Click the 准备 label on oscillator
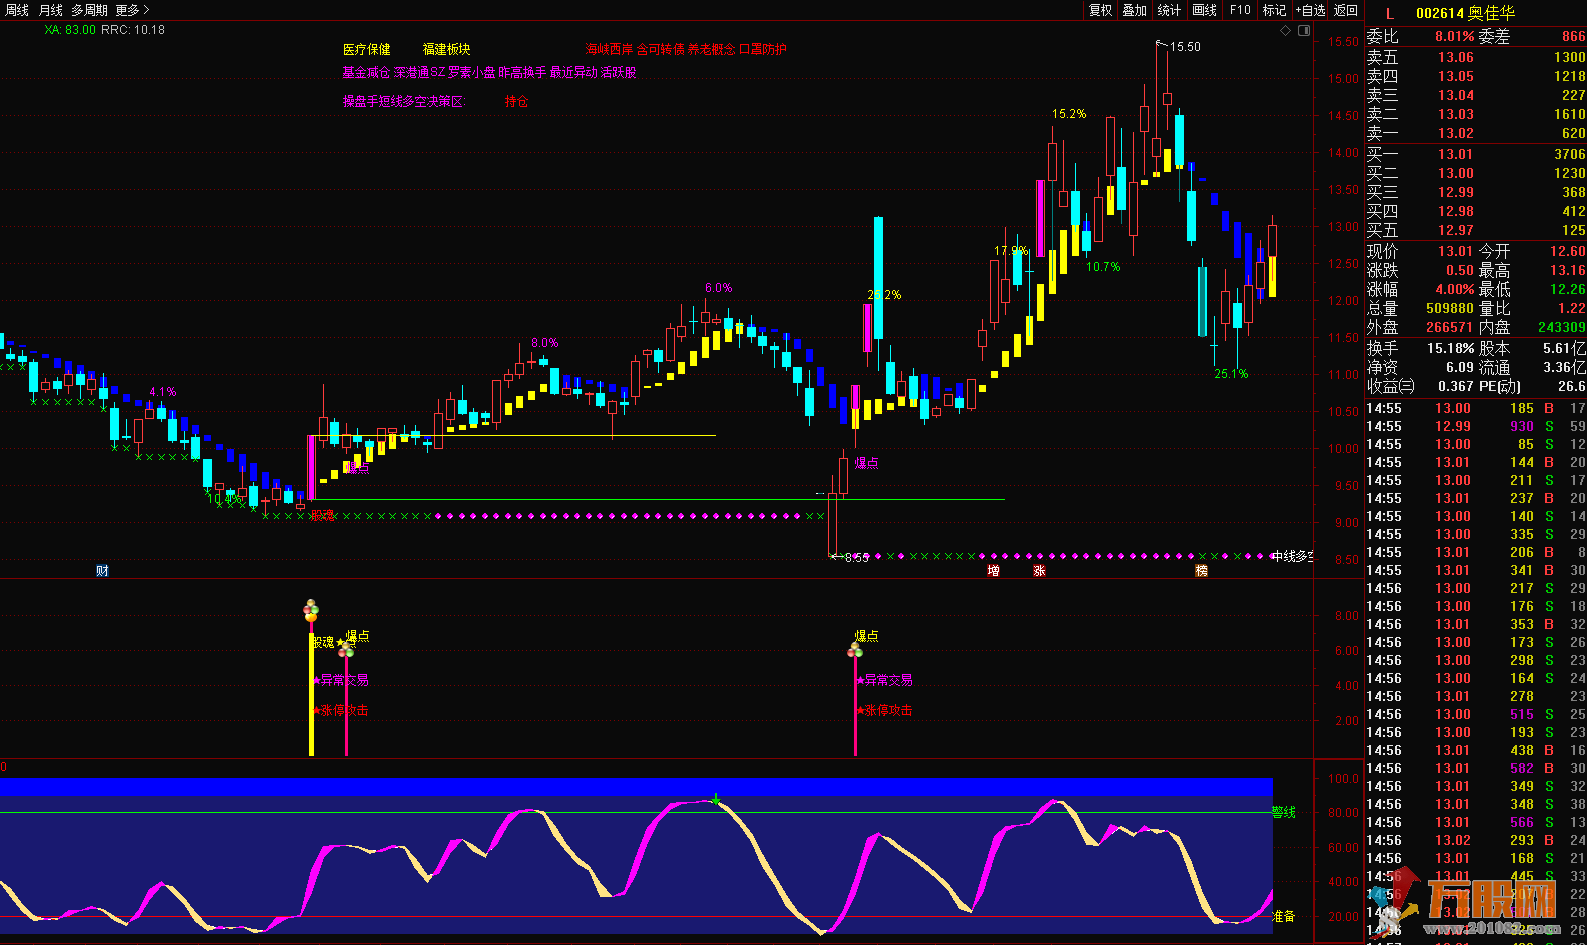The image size is (1587, 945). [1283, 916]
